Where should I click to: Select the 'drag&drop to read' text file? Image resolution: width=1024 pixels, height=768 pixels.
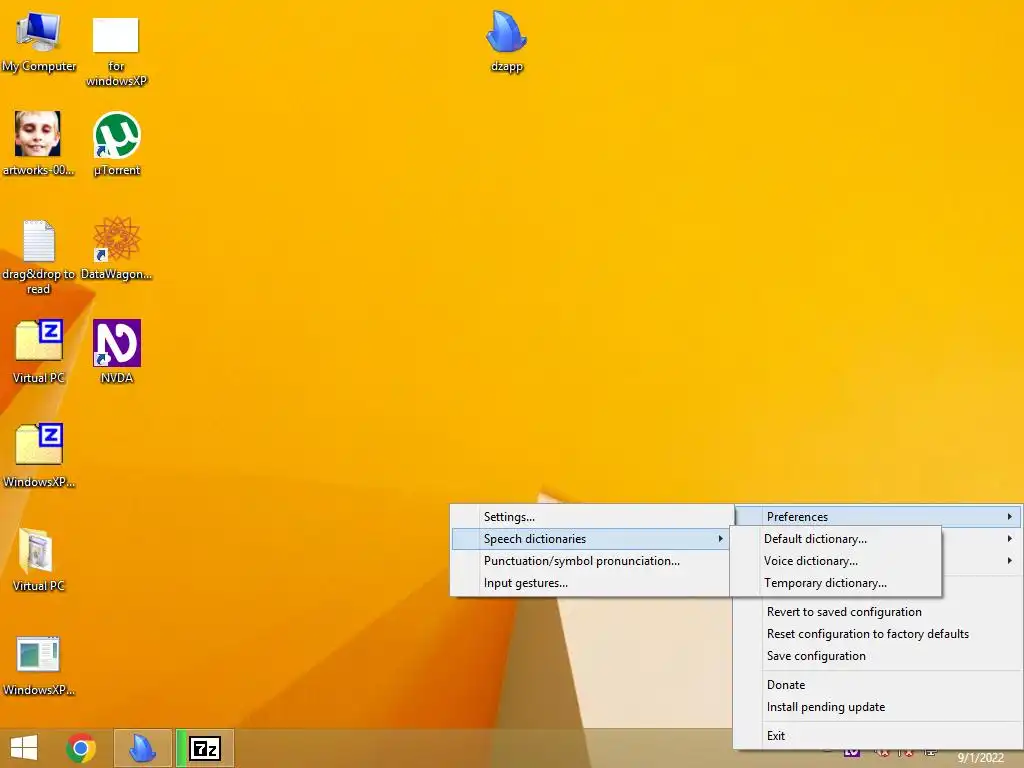click(39, 256)
